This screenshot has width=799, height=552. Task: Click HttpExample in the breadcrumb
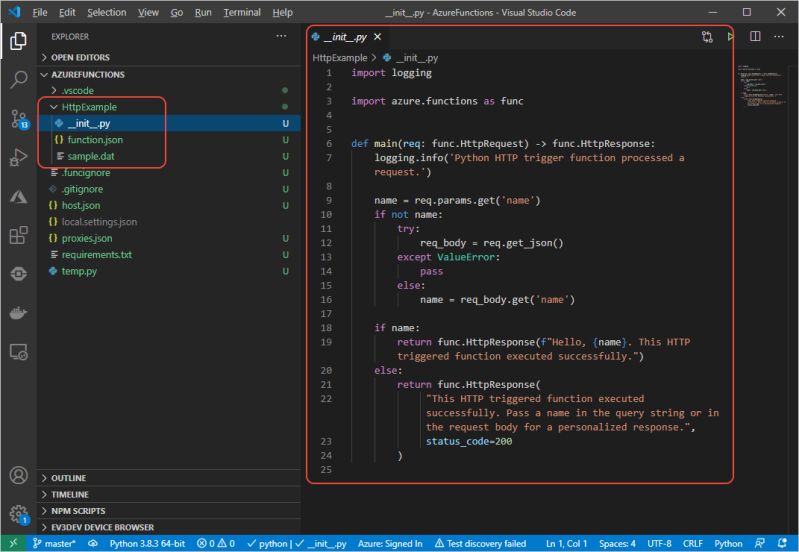[x=339, y=58]
